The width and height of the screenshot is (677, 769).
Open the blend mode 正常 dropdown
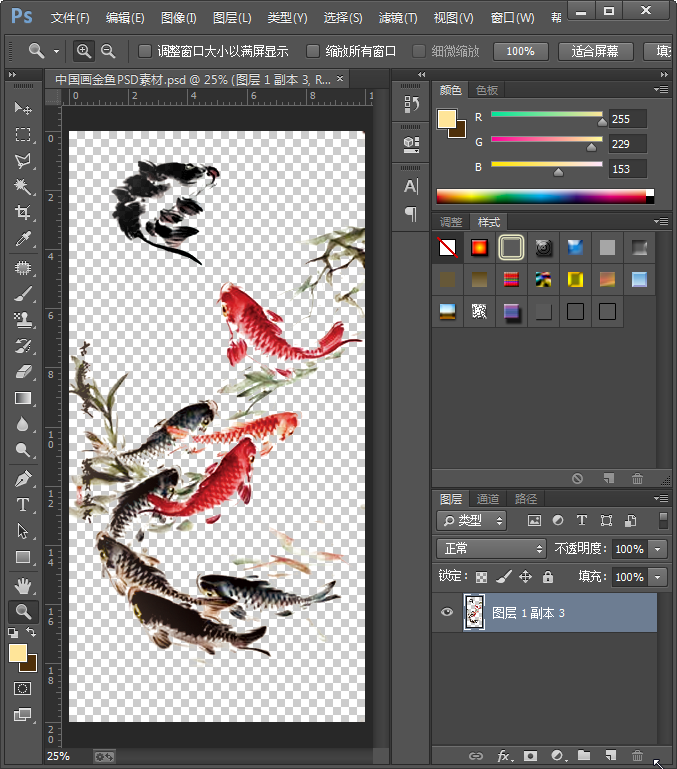(x=491, y=549)
